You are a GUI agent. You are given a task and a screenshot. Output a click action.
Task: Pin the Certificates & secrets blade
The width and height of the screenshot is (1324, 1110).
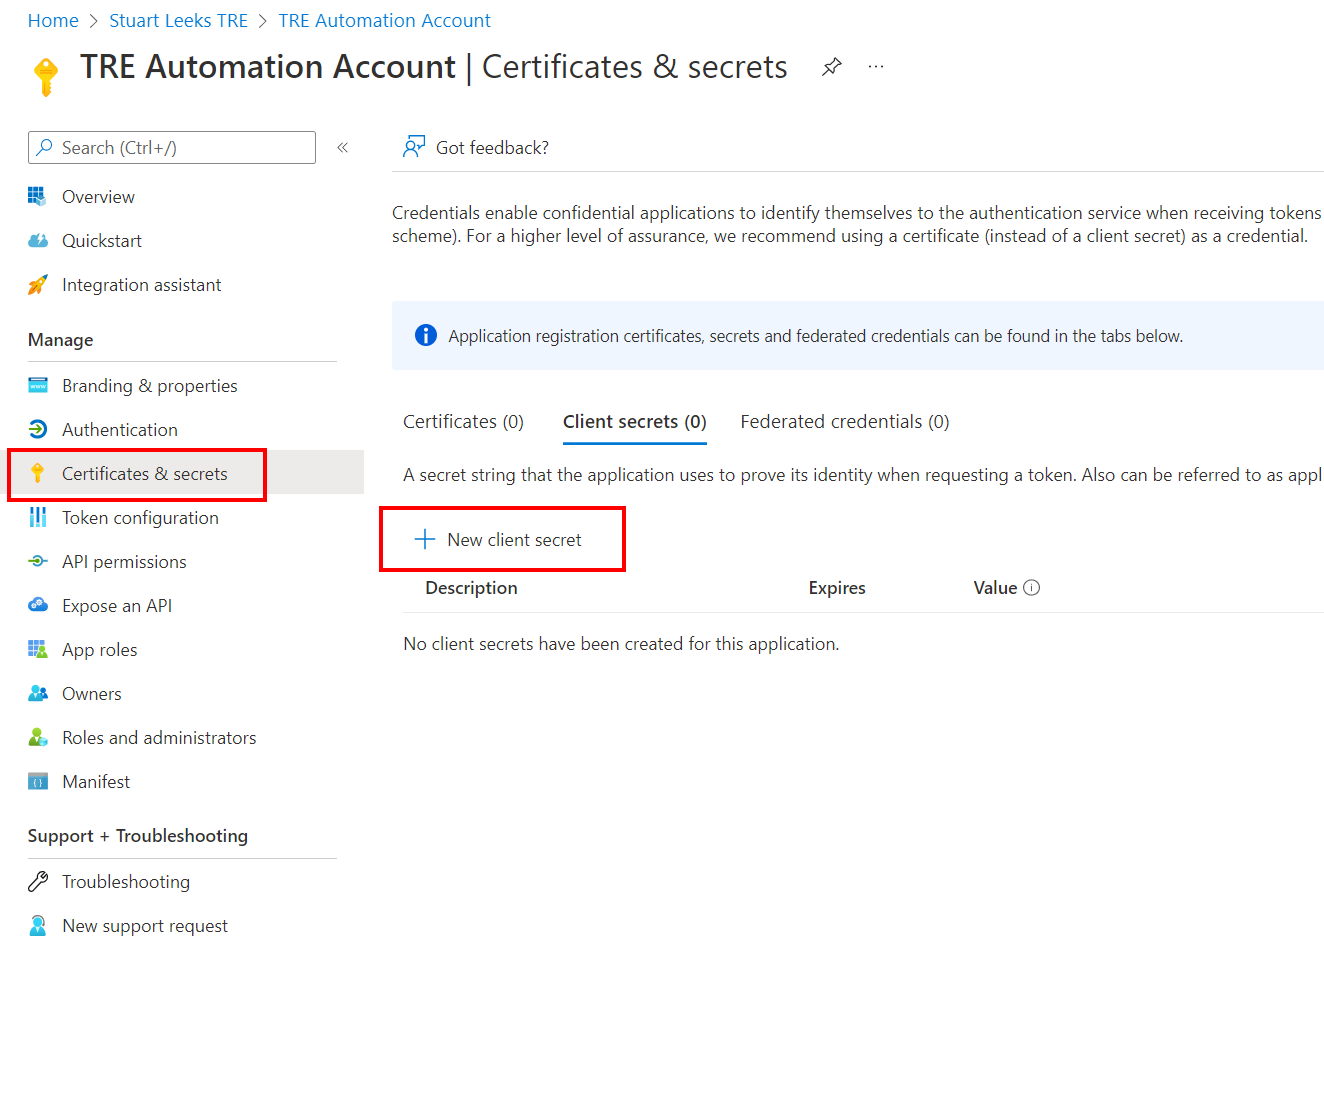tap(831, 66)
